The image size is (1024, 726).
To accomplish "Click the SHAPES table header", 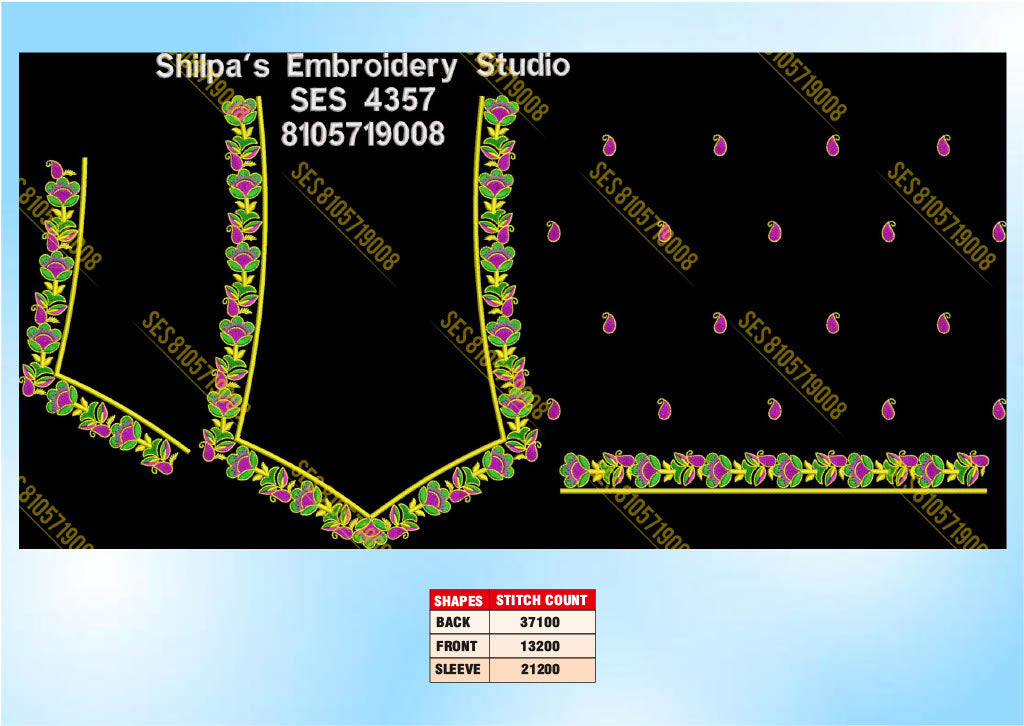I will pyautogui.click(x=458, y=600).
